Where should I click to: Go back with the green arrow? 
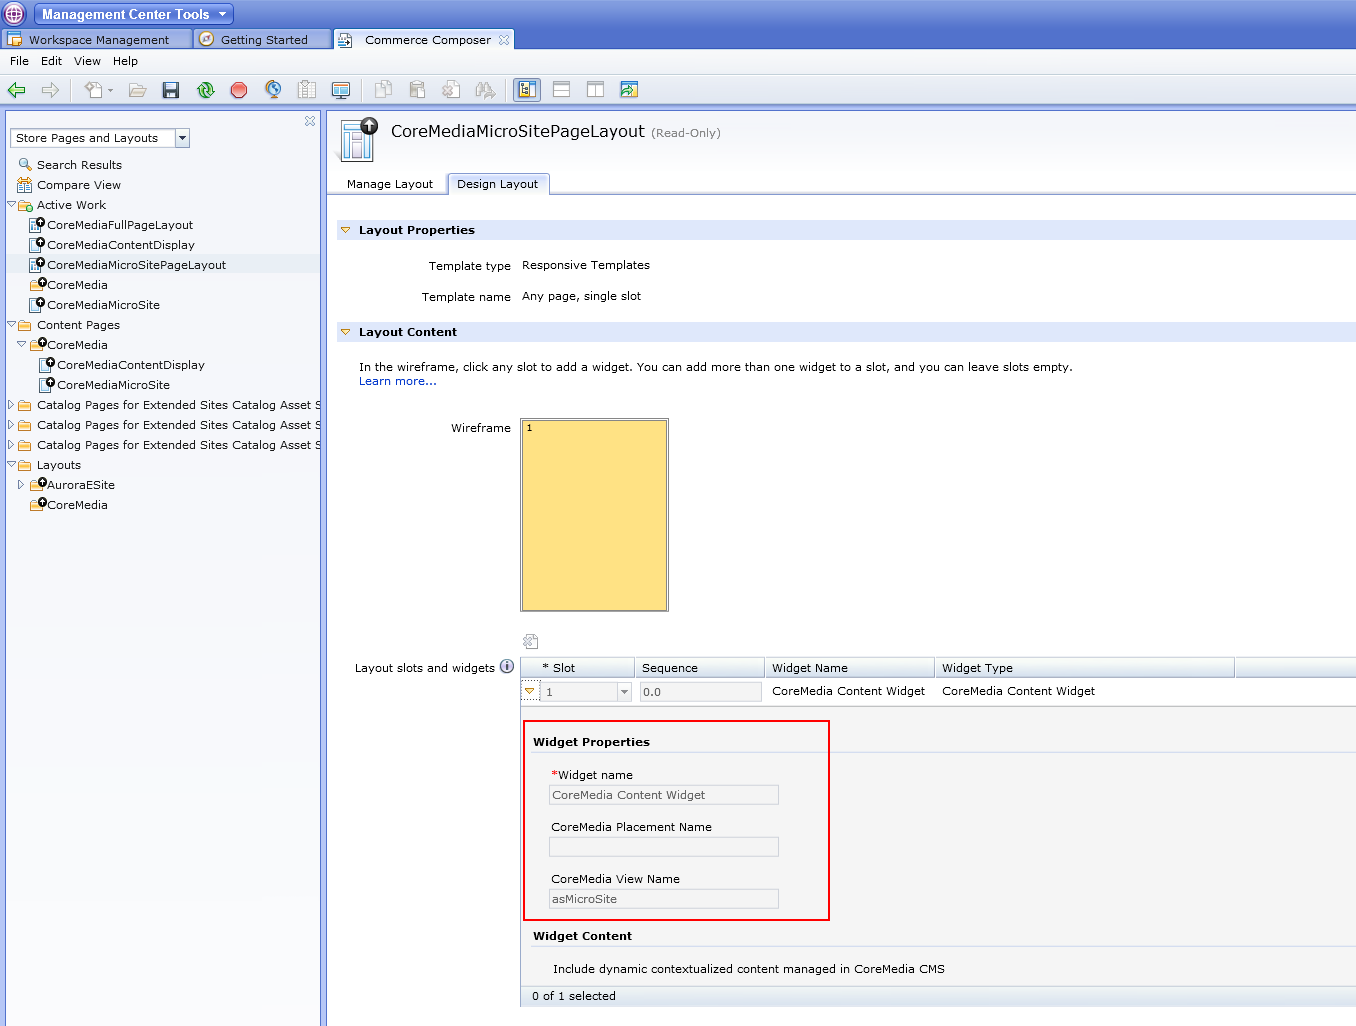tap(16, 90)
